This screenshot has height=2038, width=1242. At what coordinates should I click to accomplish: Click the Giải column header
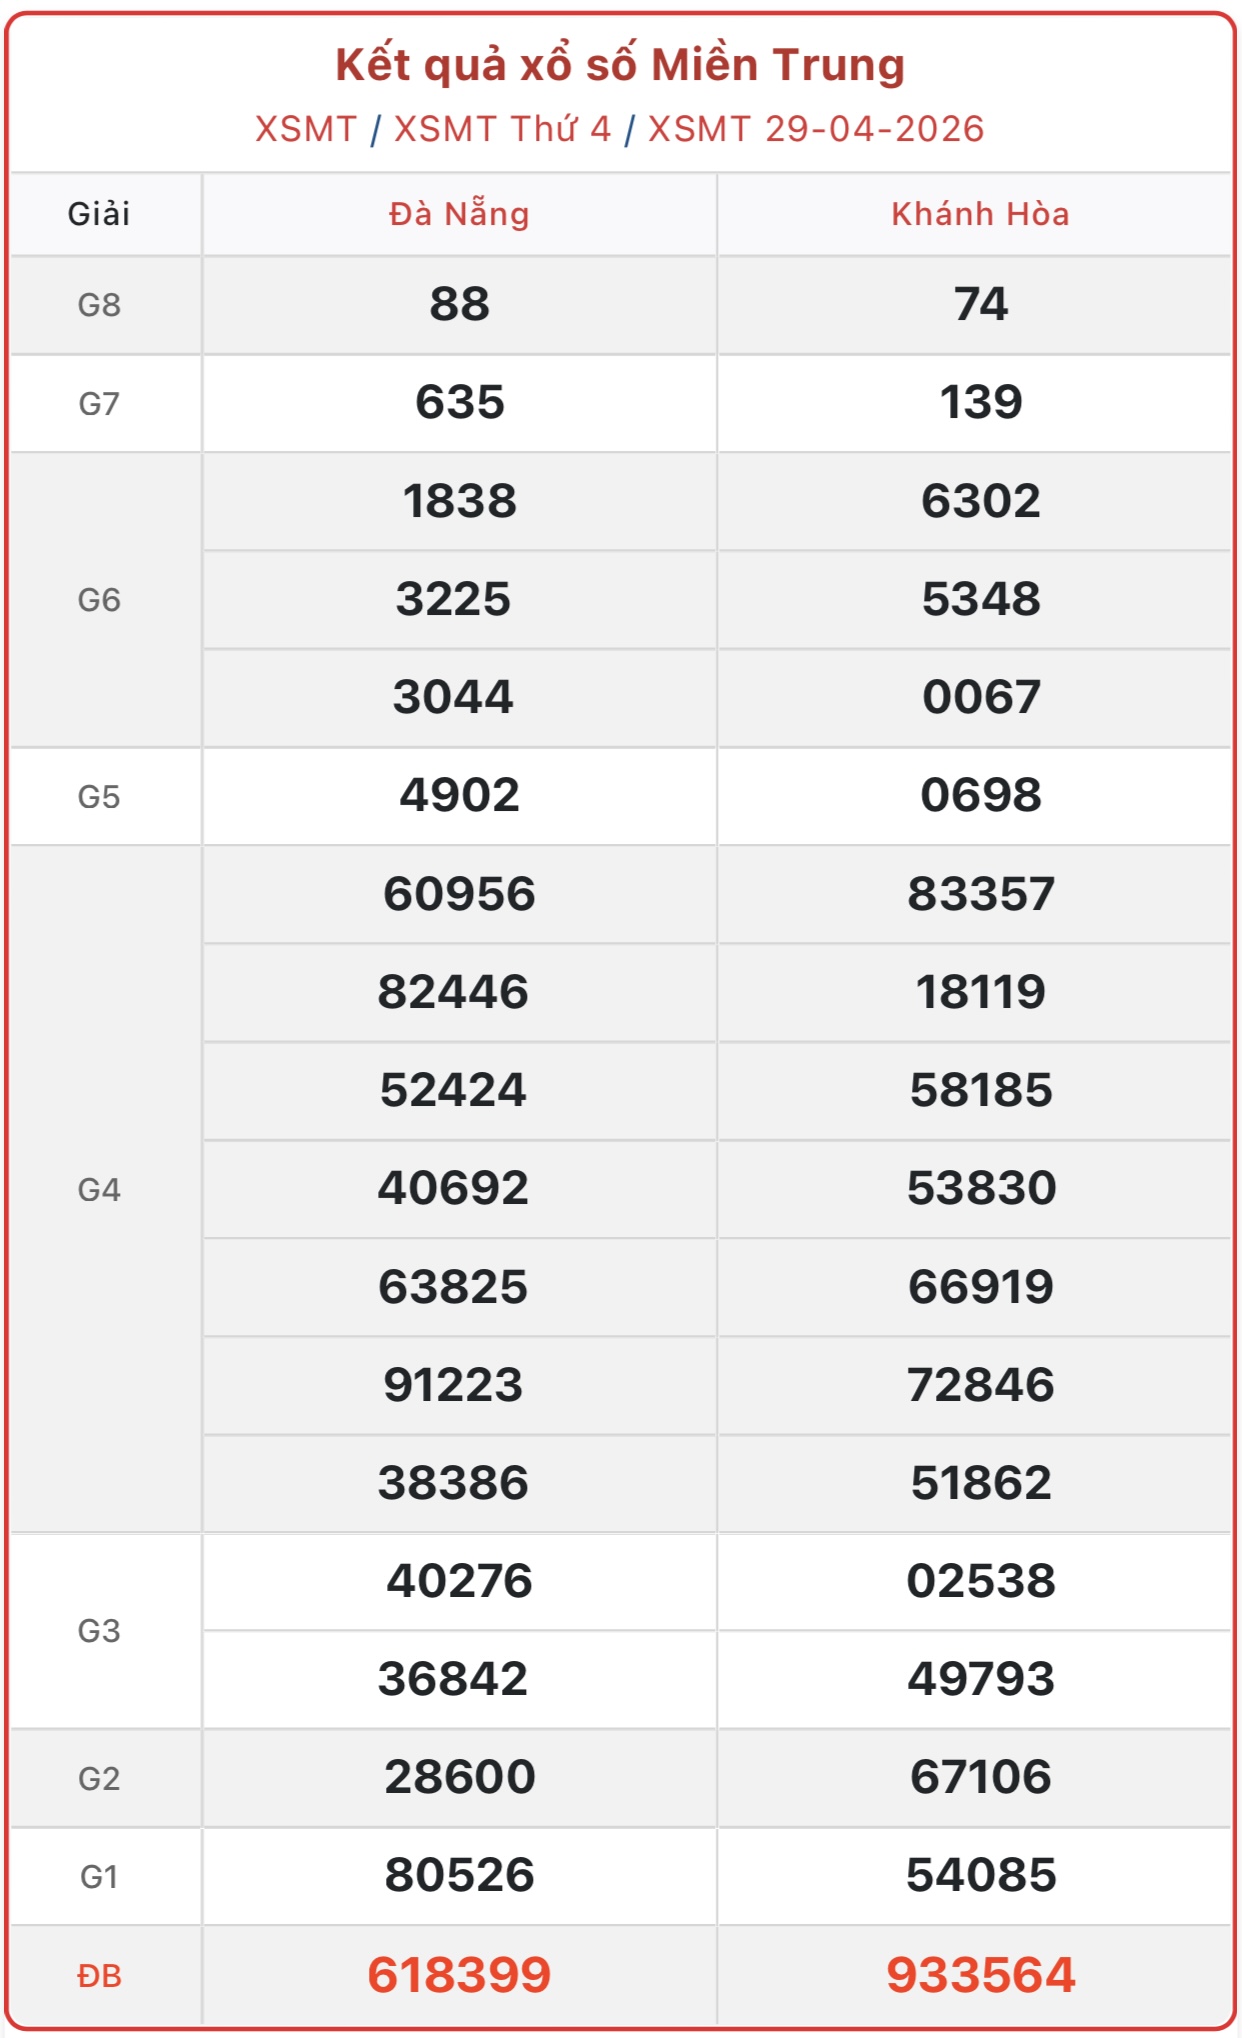[x=99, y=214]
